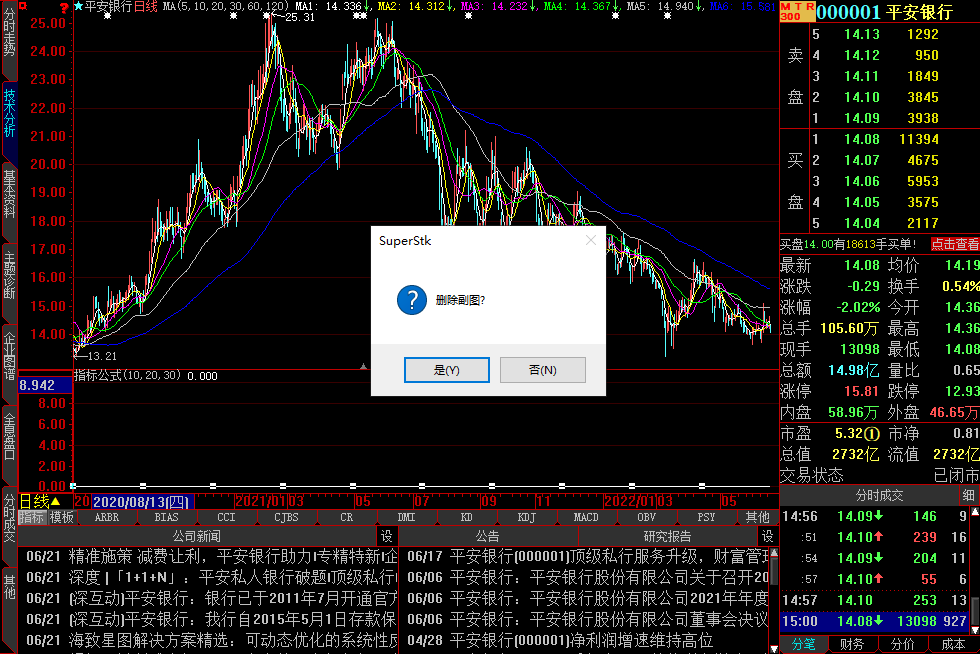Click the sub-chart splitter triangle marker
This screenshot has width=980, height=654.
tap(363, 366)
